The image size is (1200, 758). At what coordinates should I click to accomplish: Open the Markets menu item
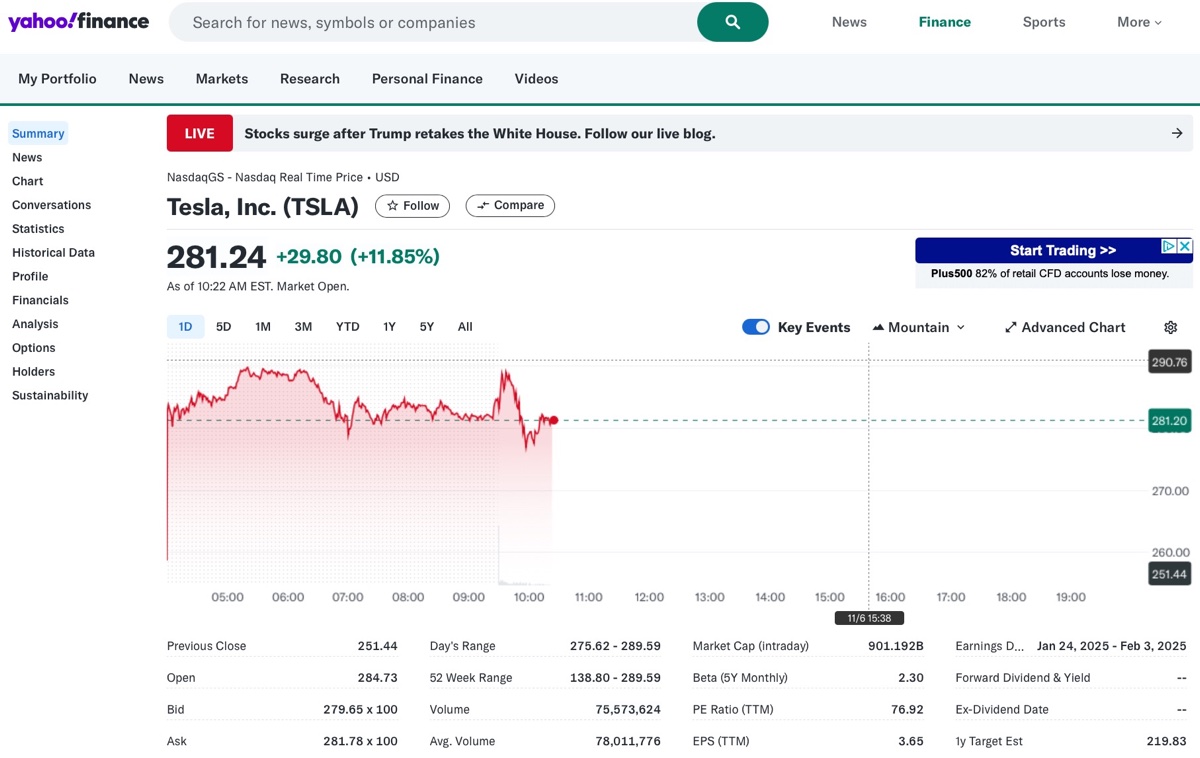point(221,78)
